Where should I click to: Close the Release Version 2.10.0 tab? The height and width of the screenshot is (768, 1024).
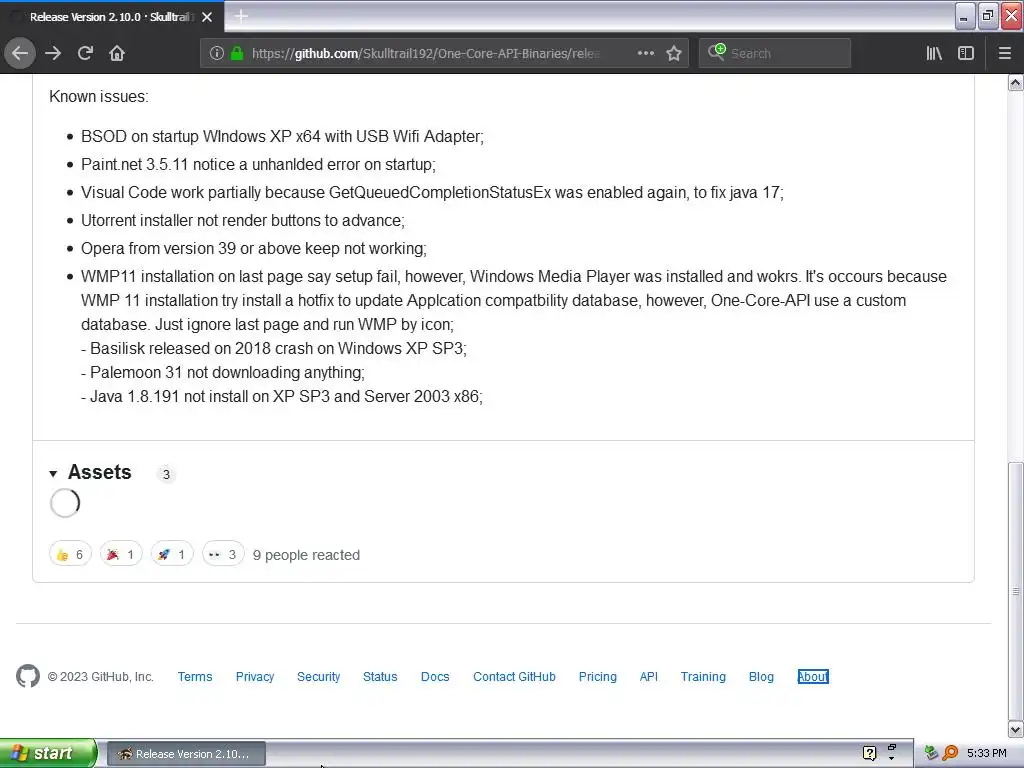tap(207, 17)
